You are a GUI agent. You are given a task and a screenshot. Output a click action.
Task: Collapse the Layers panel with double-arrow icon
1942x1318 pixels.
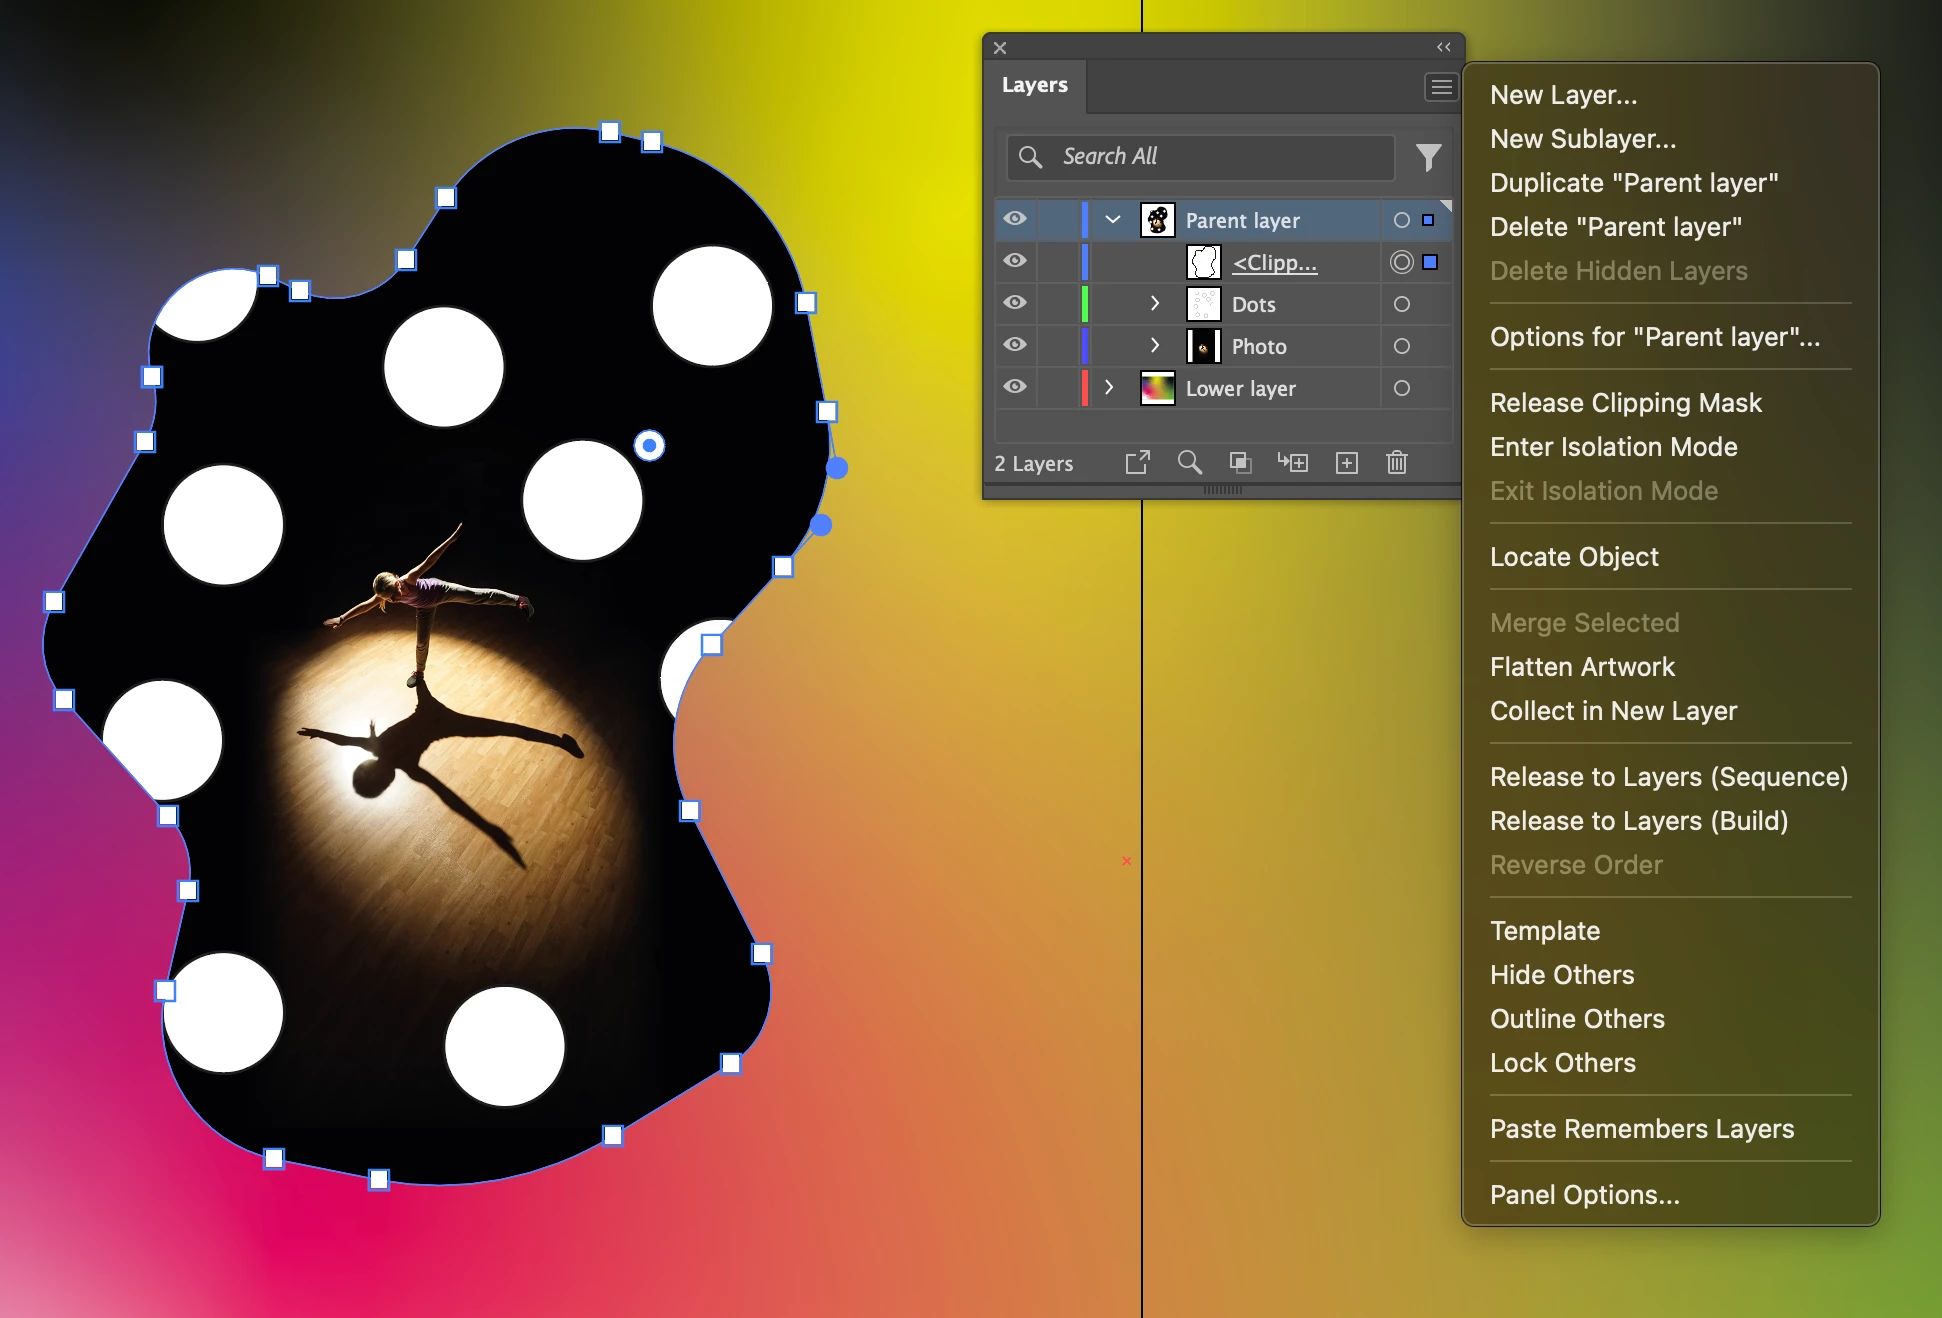[x=1443, y=47]
